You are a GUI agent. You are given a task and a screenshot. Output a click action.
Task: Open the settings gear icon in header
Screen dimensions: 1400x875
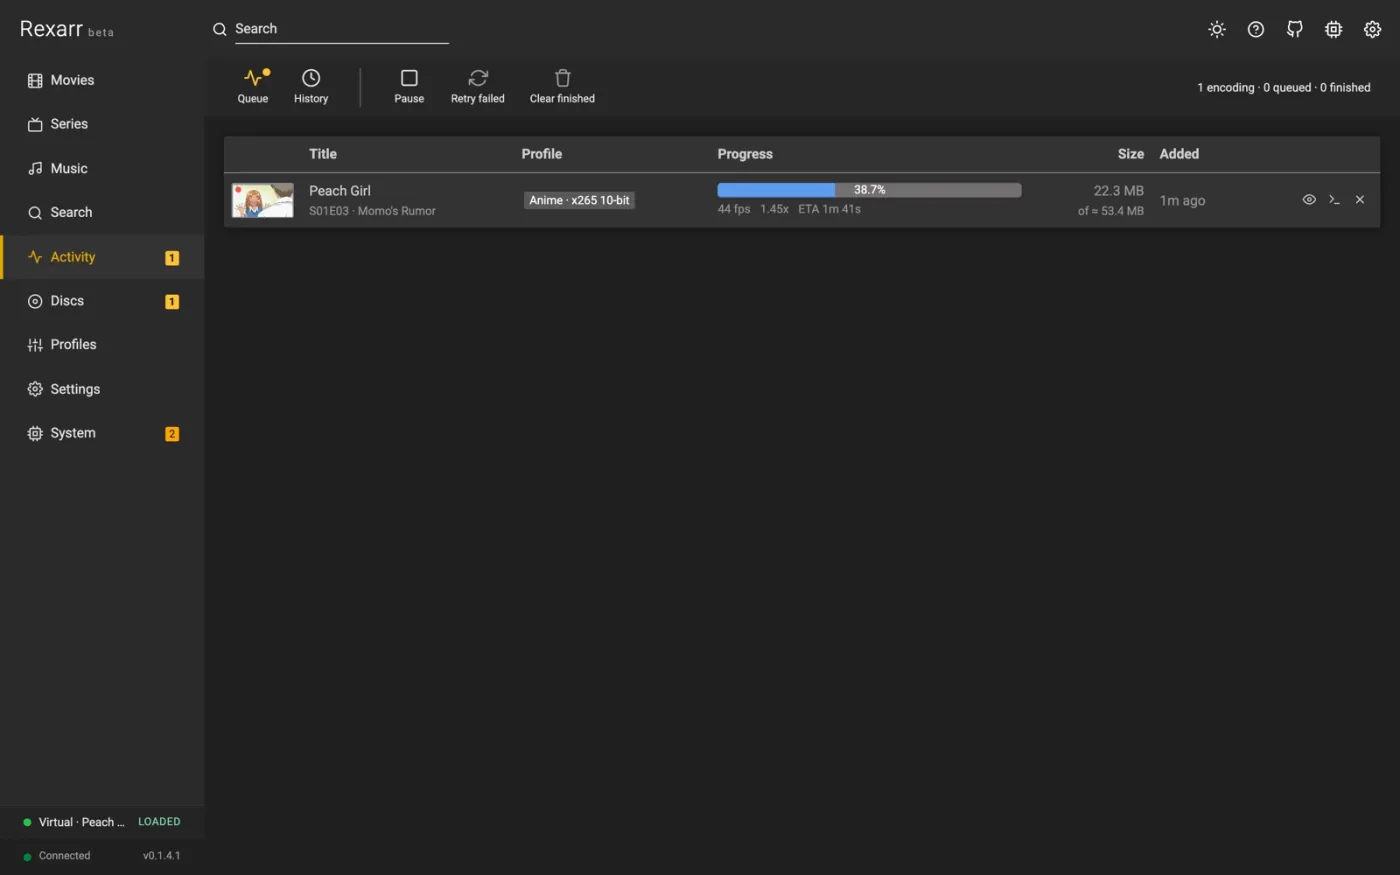tap(1373, 29)
